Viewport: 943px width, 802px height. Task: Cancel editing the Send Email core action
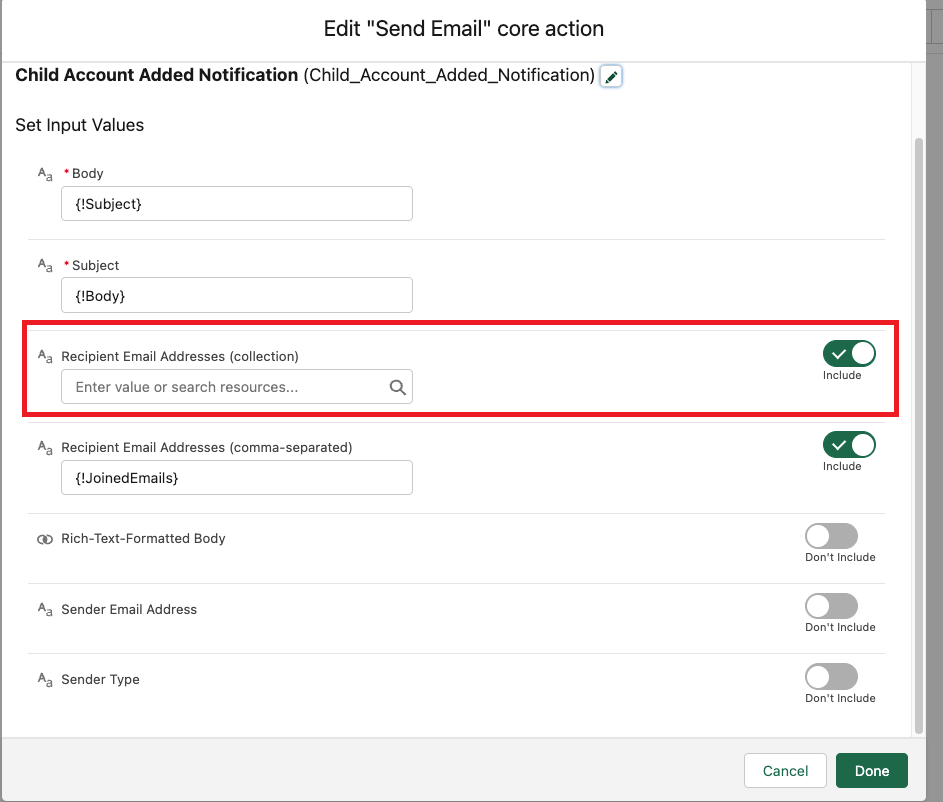(785, 770)
